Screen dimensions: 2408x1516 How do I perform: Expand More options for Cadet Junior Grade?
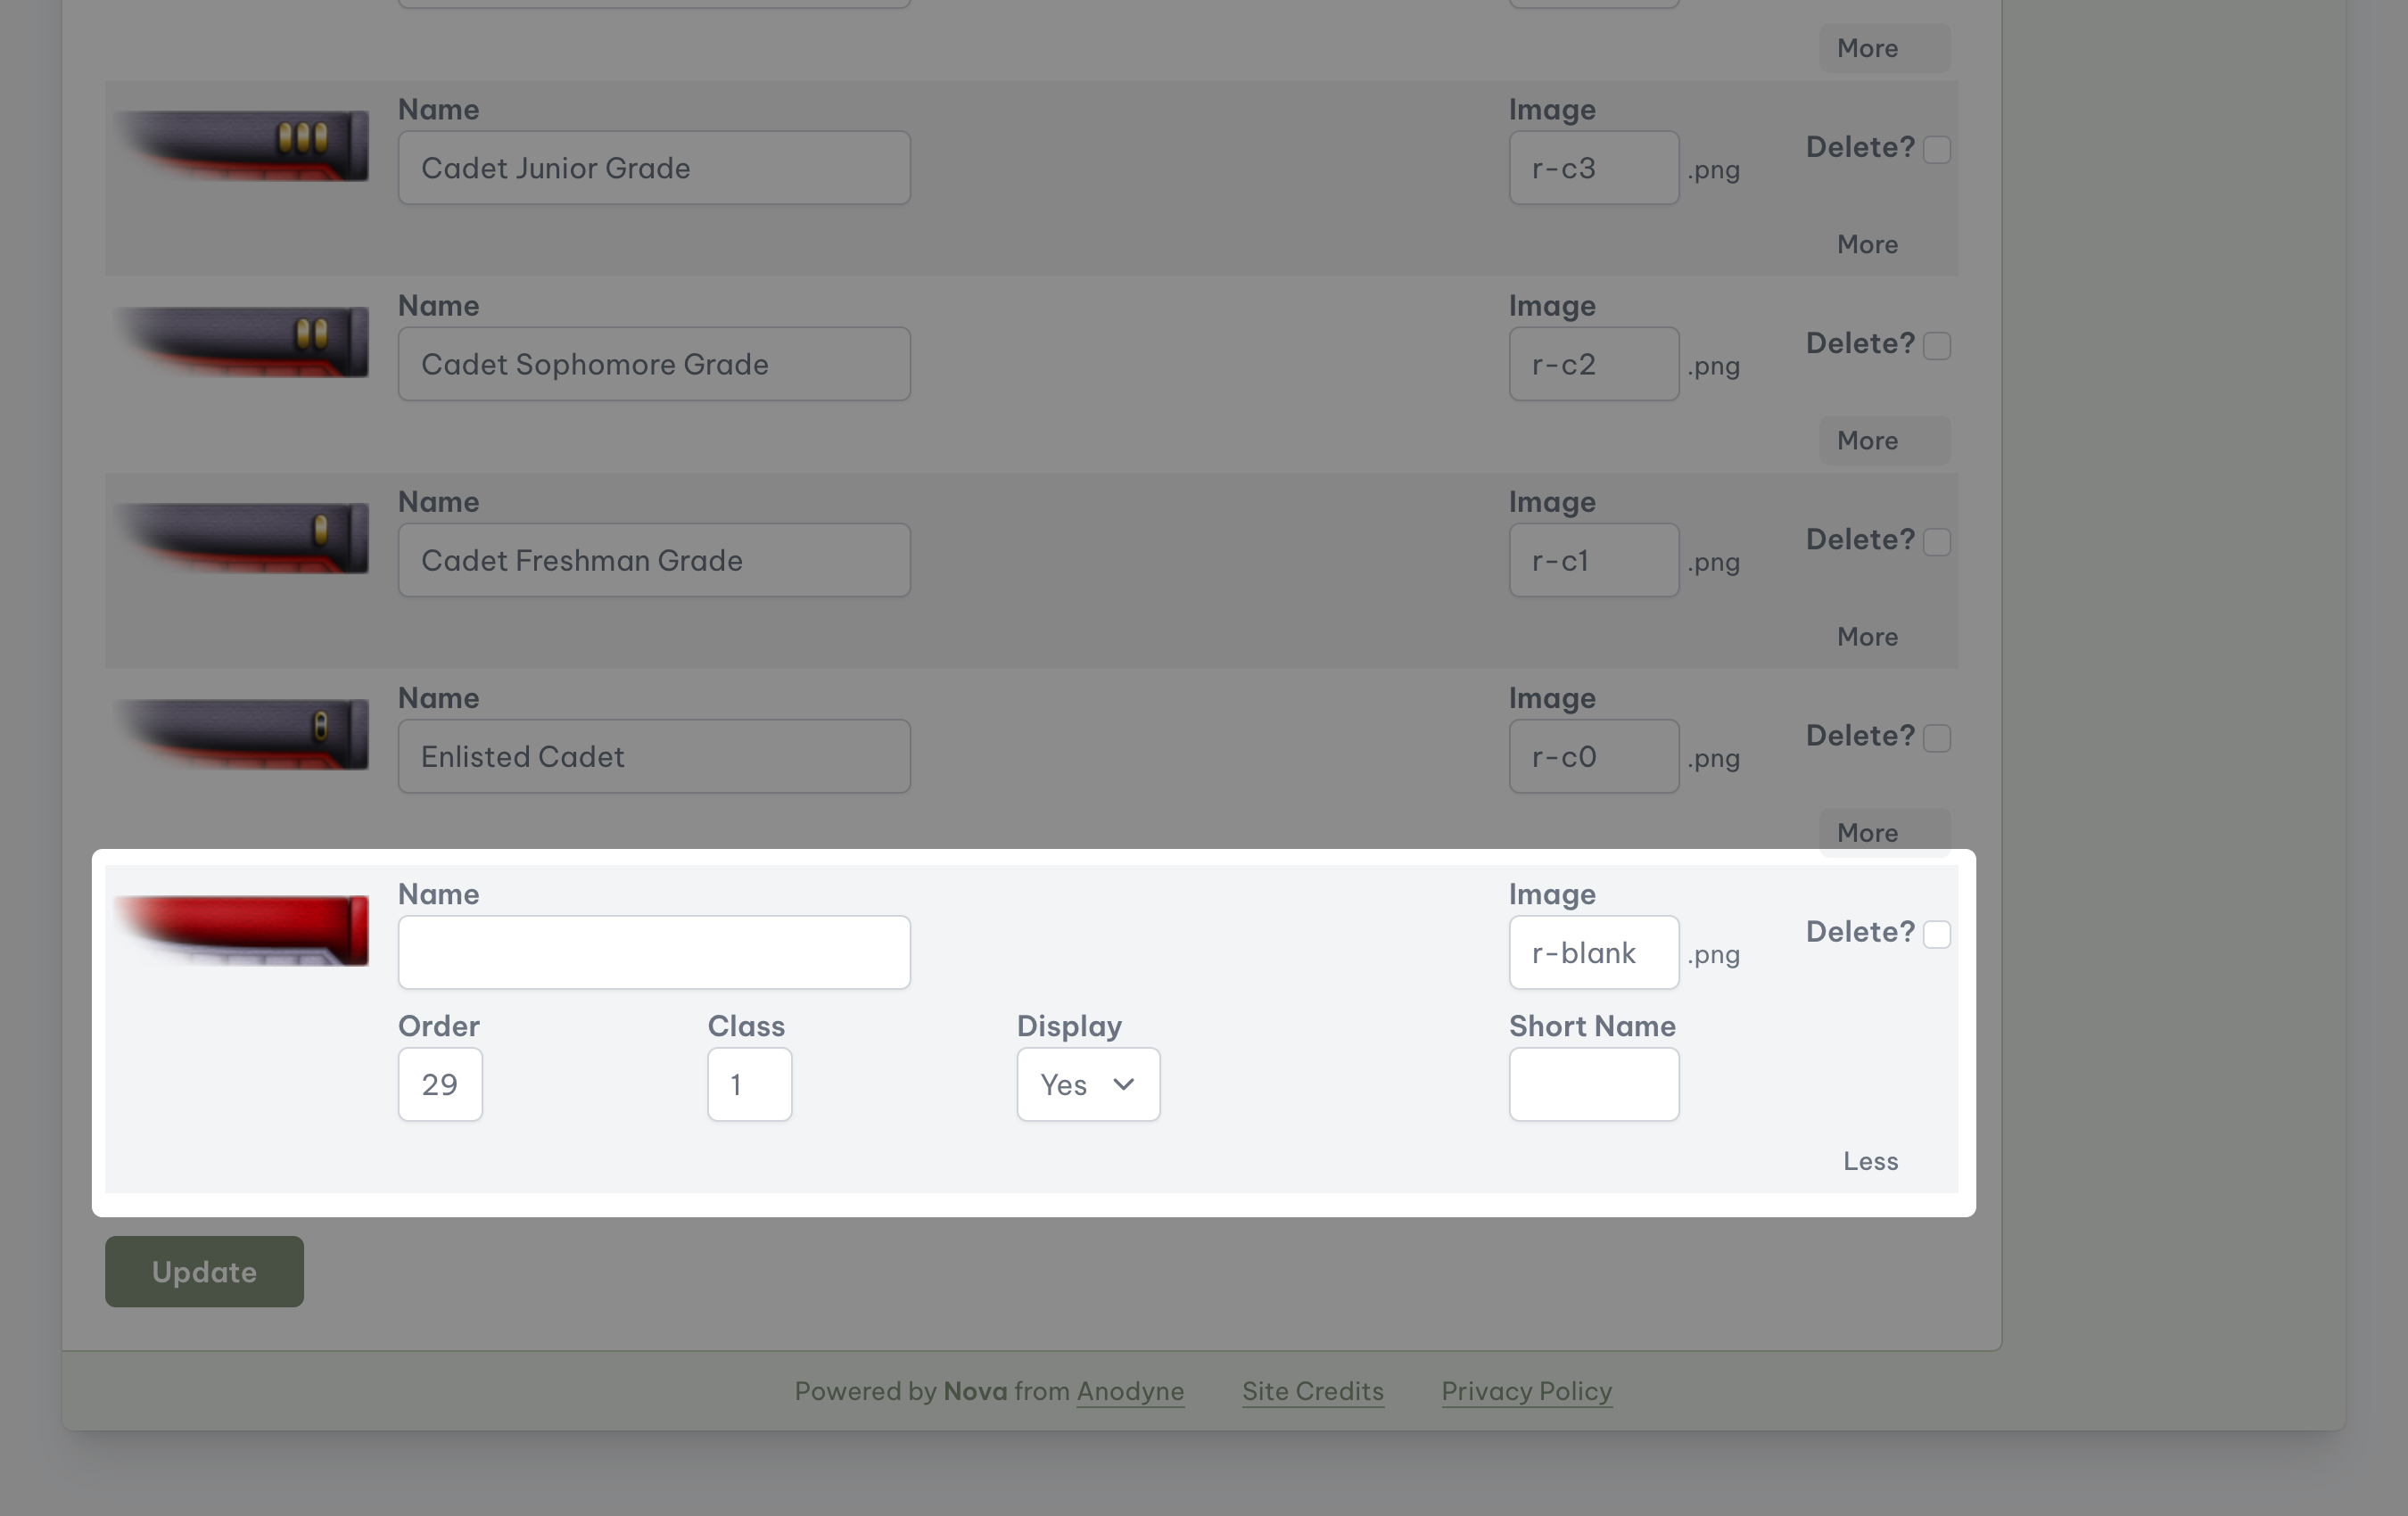pos(1866,244)
